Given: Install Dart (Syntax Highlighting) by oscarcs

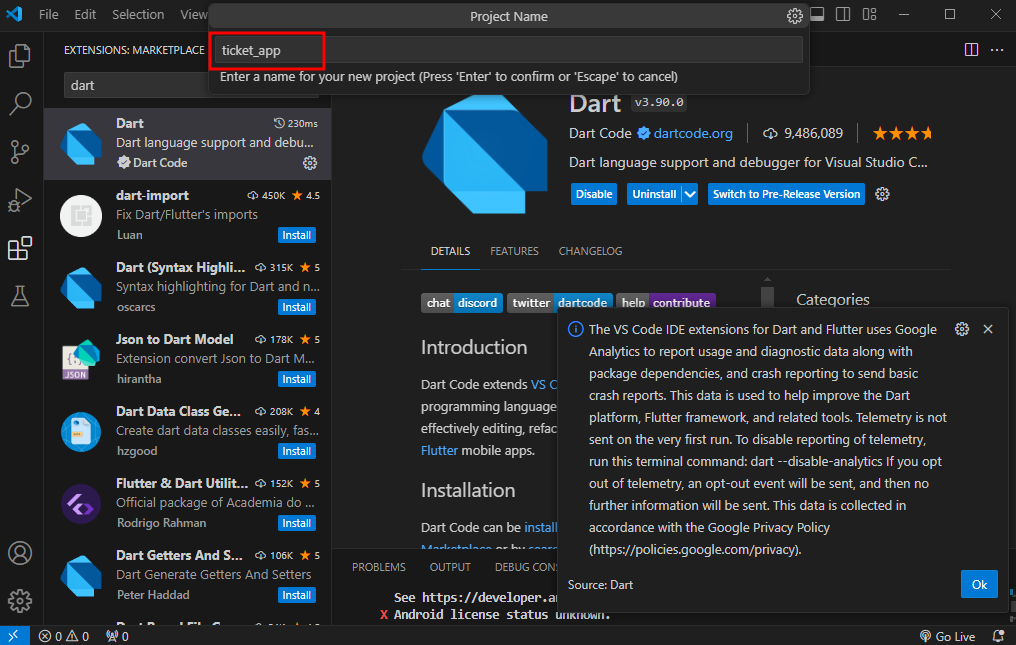Looking at the screenshot, I should [297, 307].
